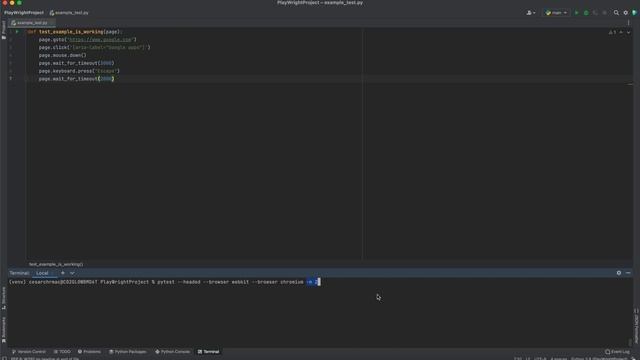Click the green Run button in the toolbar
This screenshot has height=360, width=640.
click(x=577, y=13)
